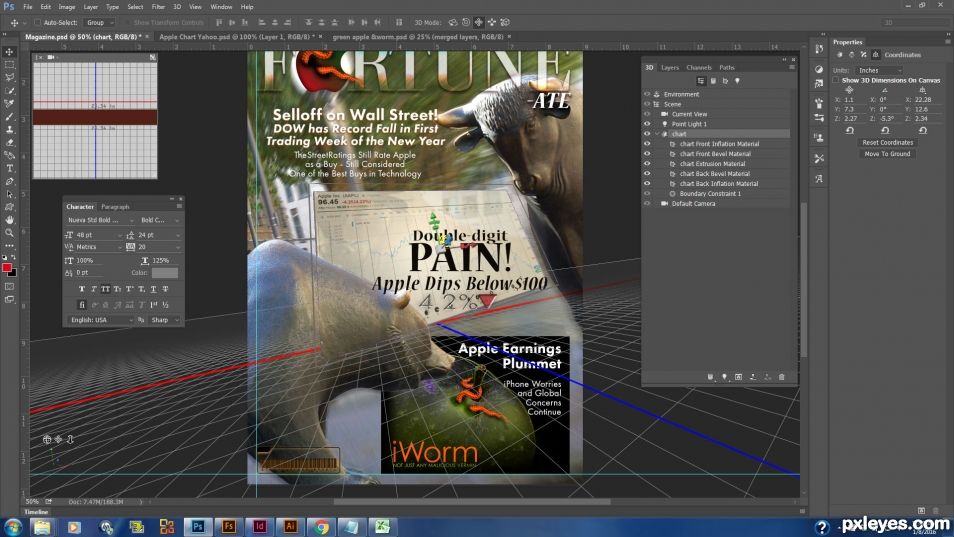The image size is (954, 537).
Task: Open the Units Inches dropdown
Action: coord(880,71)
